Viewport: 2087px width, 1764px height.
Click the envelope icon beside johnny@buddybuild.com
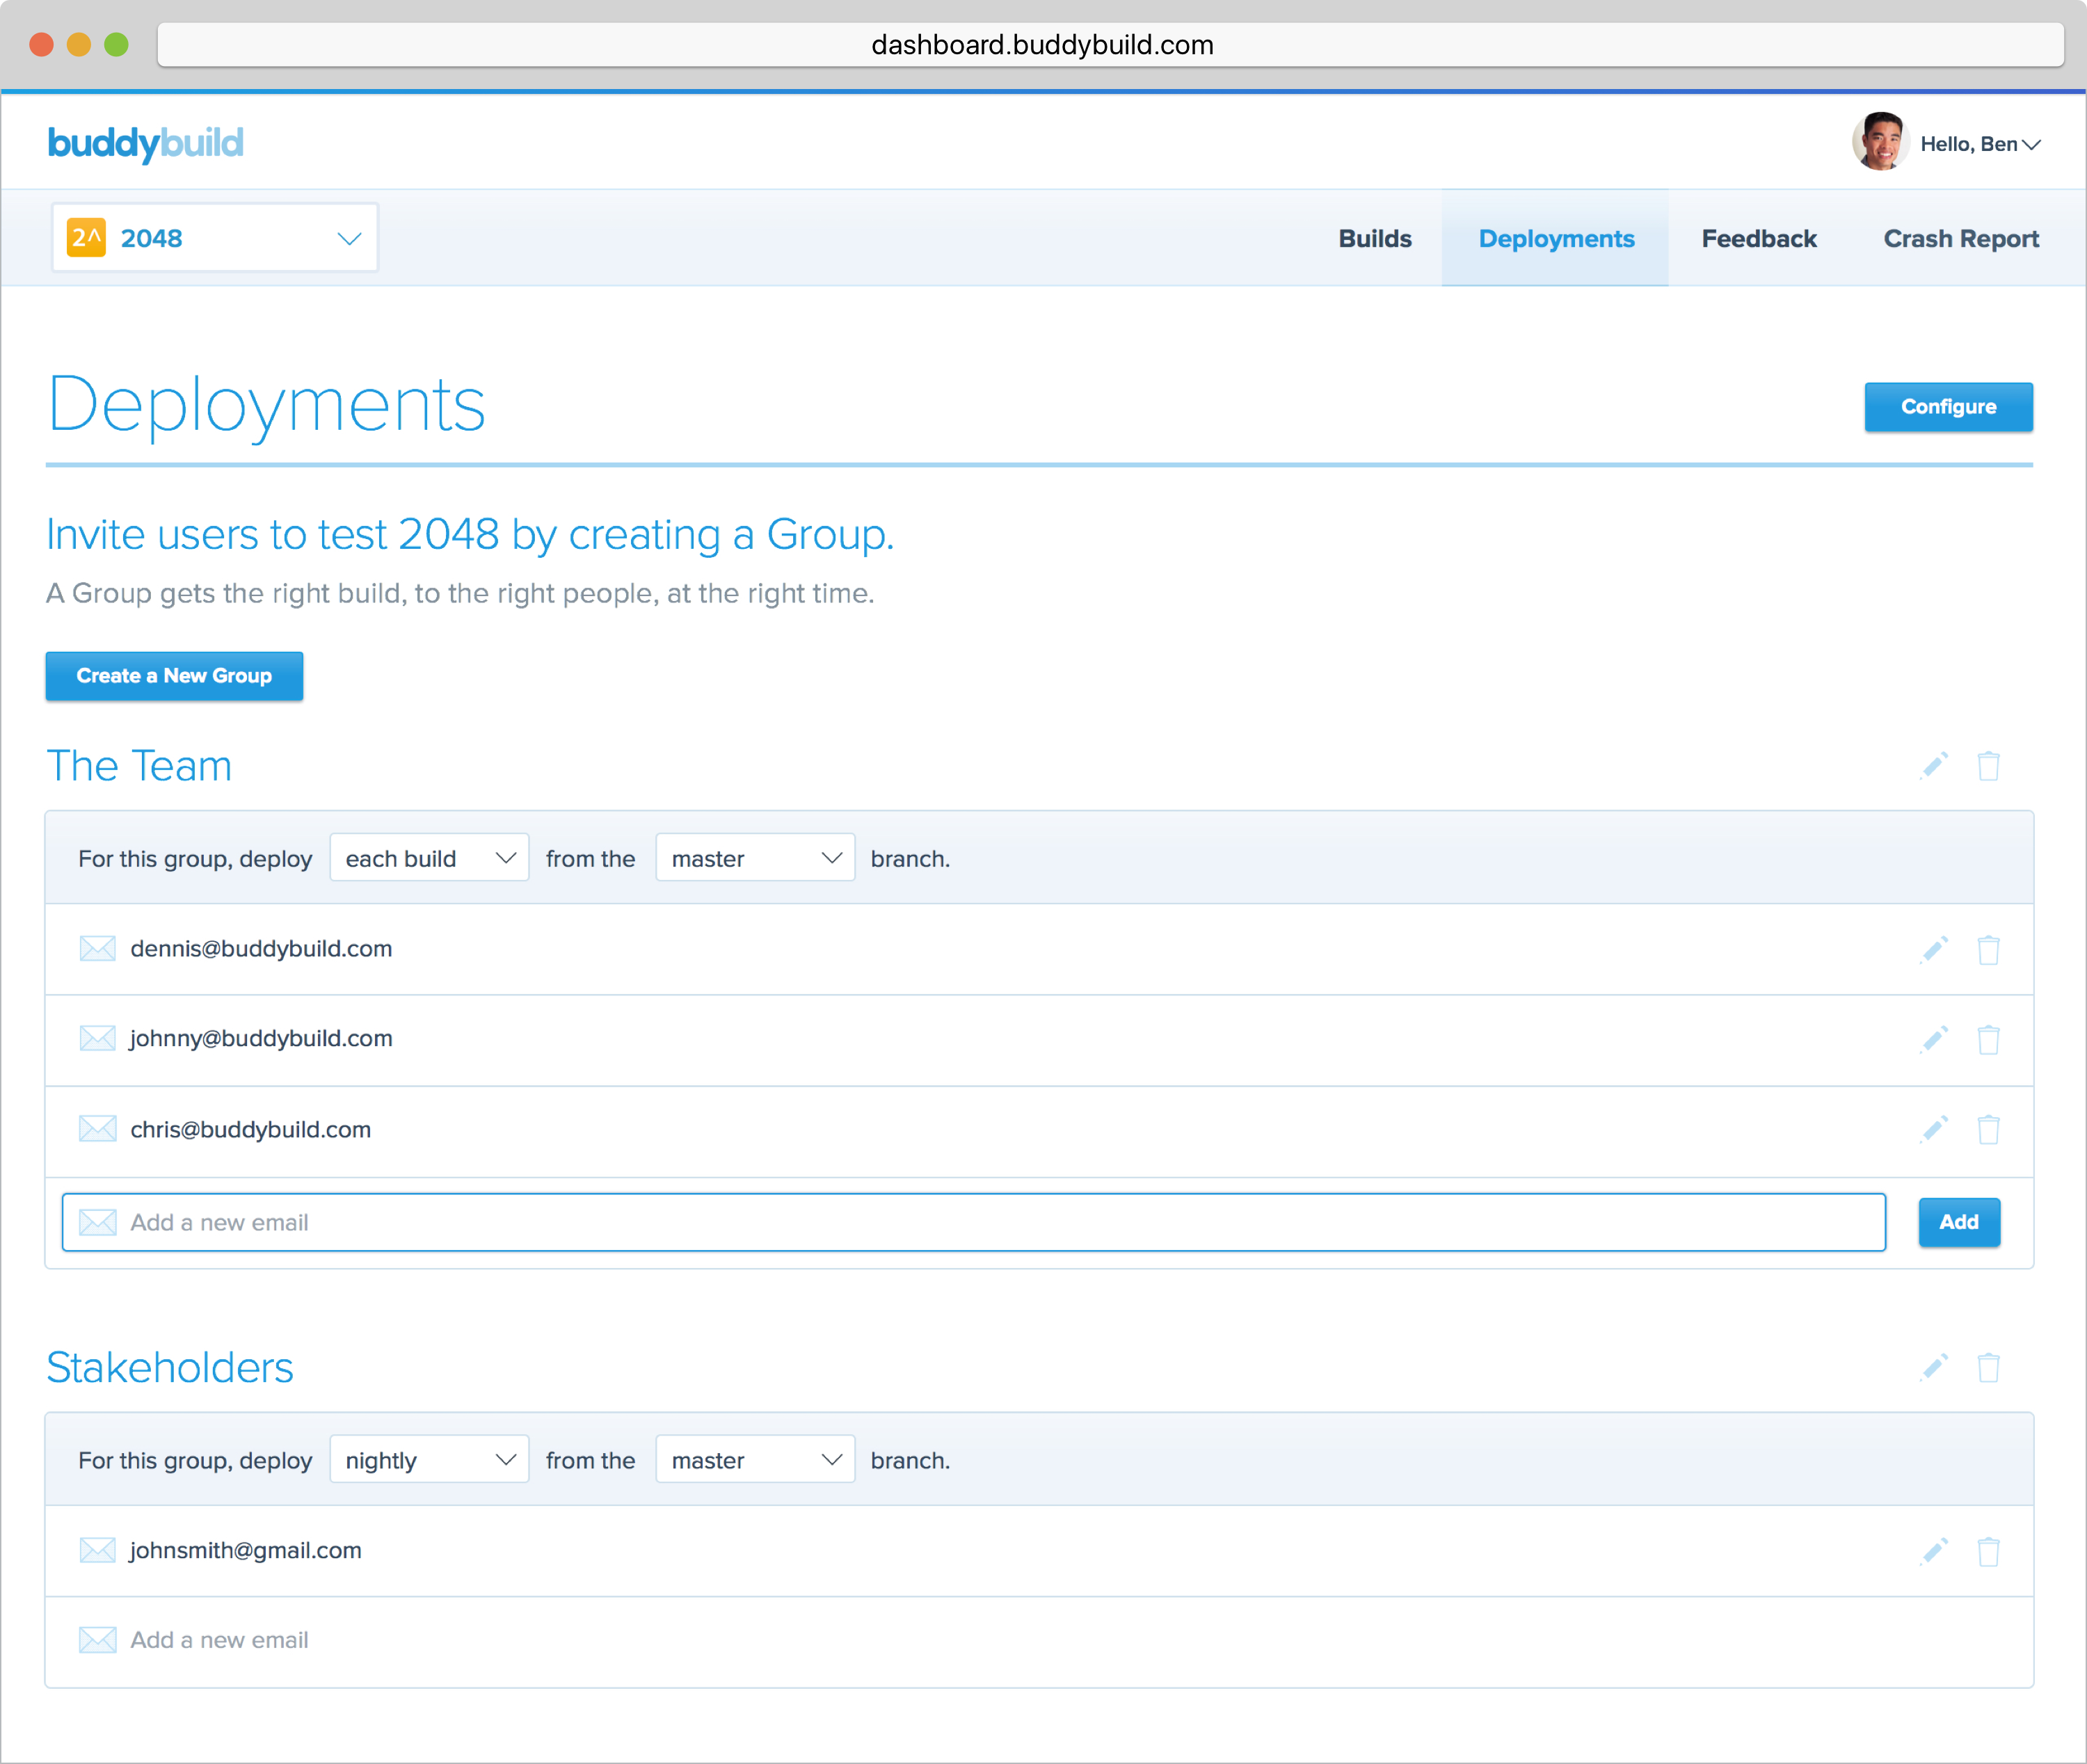click(97, 1038)
